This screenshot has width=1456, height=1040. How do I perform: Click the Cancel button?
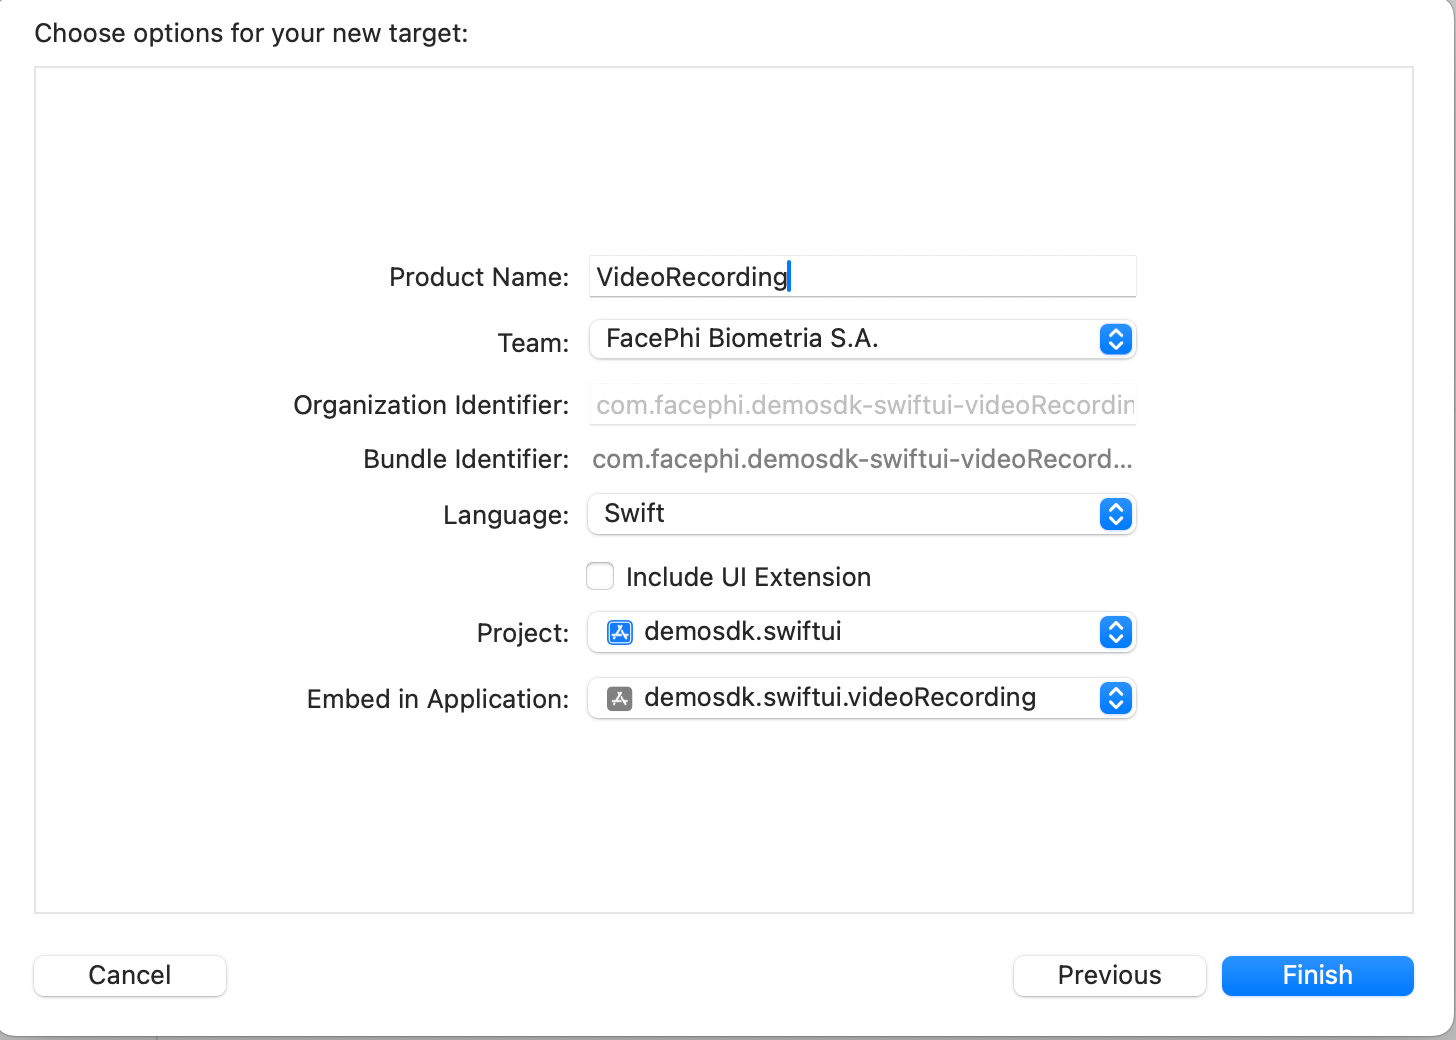tap(130, 975)
